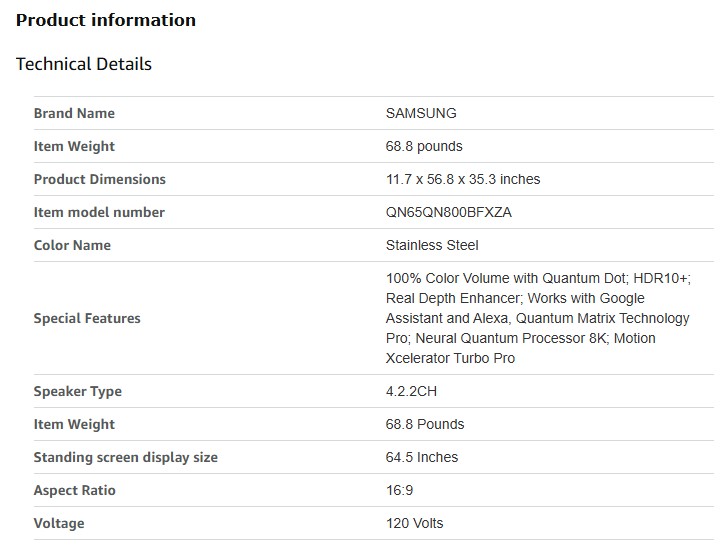Click the Special Features description text
Image resolution: width=724 pixels, height=556 pixels.
pos(537,318)
